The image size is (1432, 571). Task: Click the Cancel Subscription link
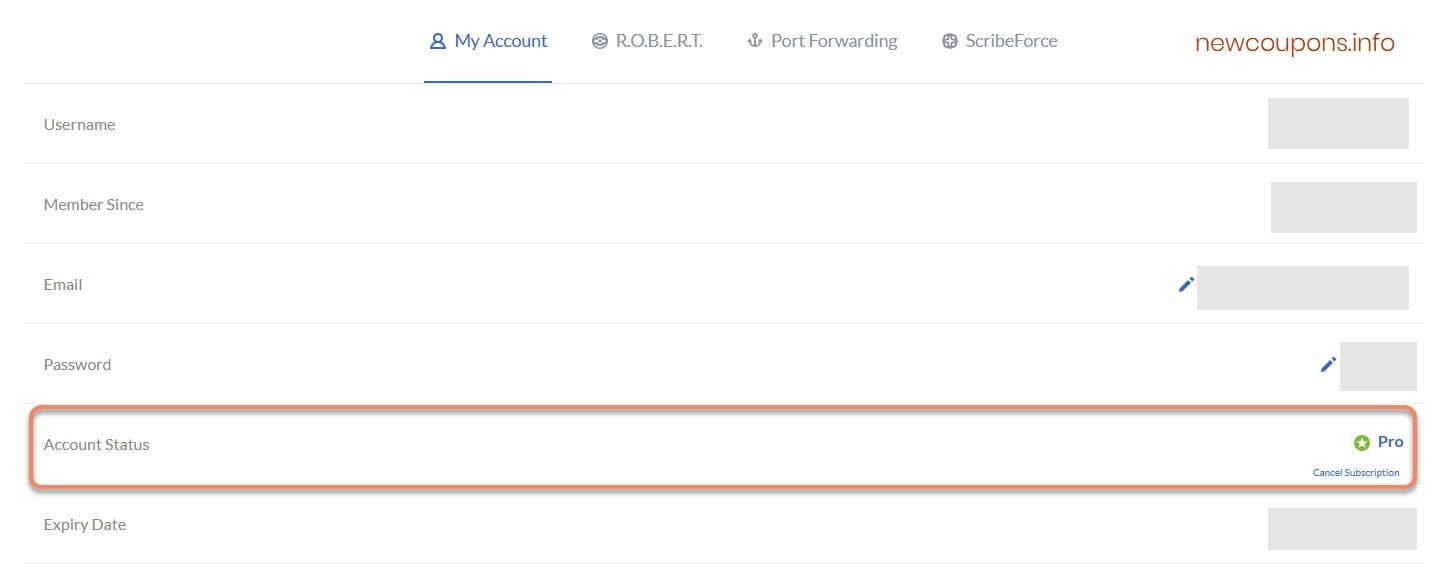1356,473
